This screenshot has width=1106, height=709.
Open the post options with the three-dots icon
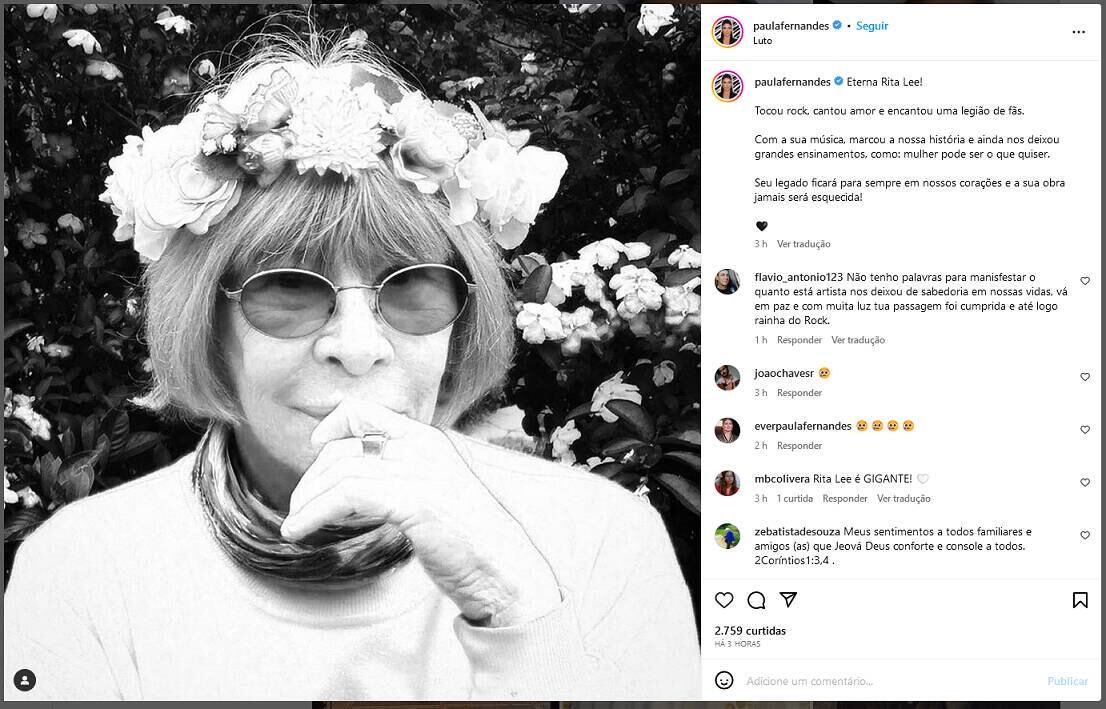click(x=1078, y=31)
